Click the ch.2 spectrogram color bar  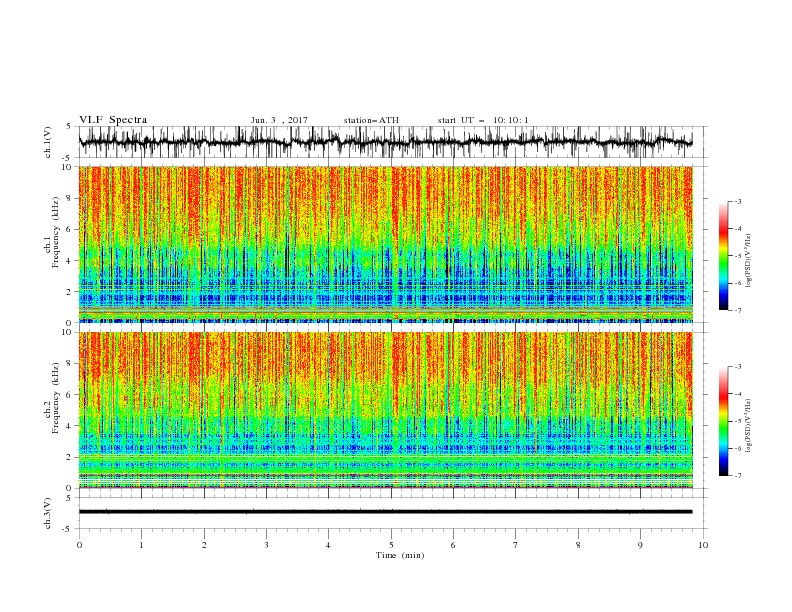coord(723,421)
